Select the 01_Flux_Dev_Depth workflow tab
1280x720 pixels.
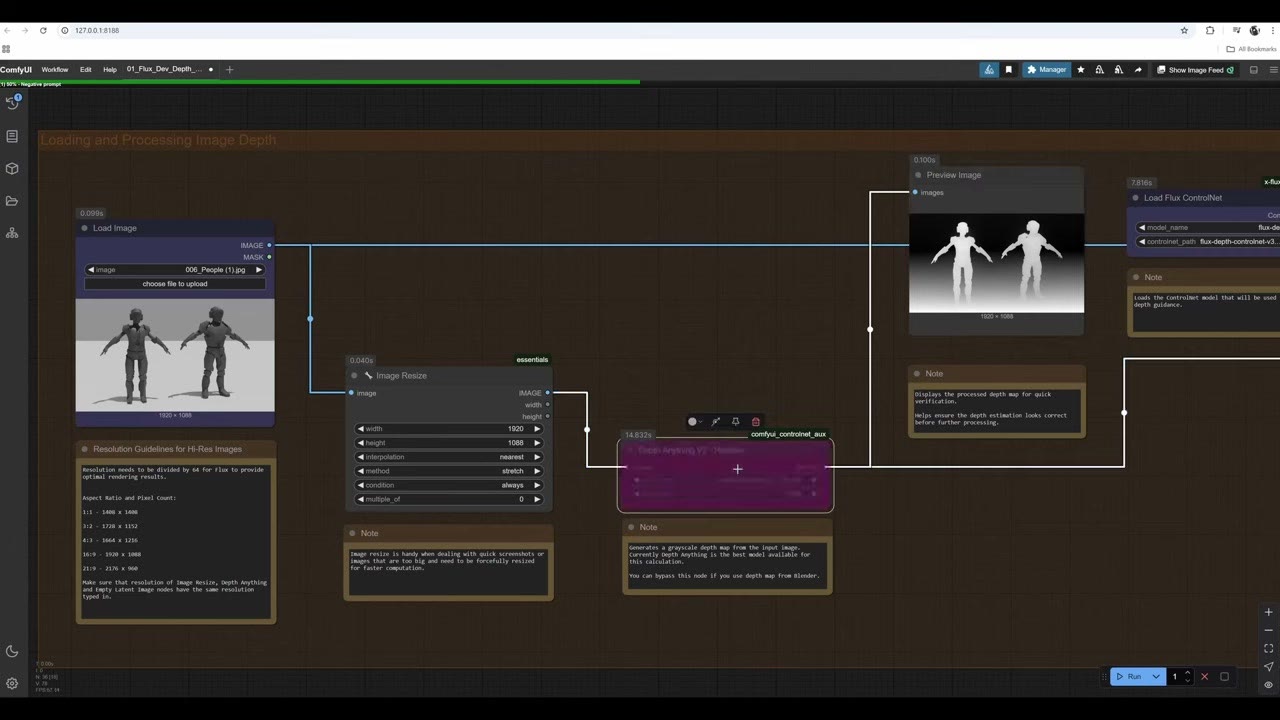click(x=164, y=70)
